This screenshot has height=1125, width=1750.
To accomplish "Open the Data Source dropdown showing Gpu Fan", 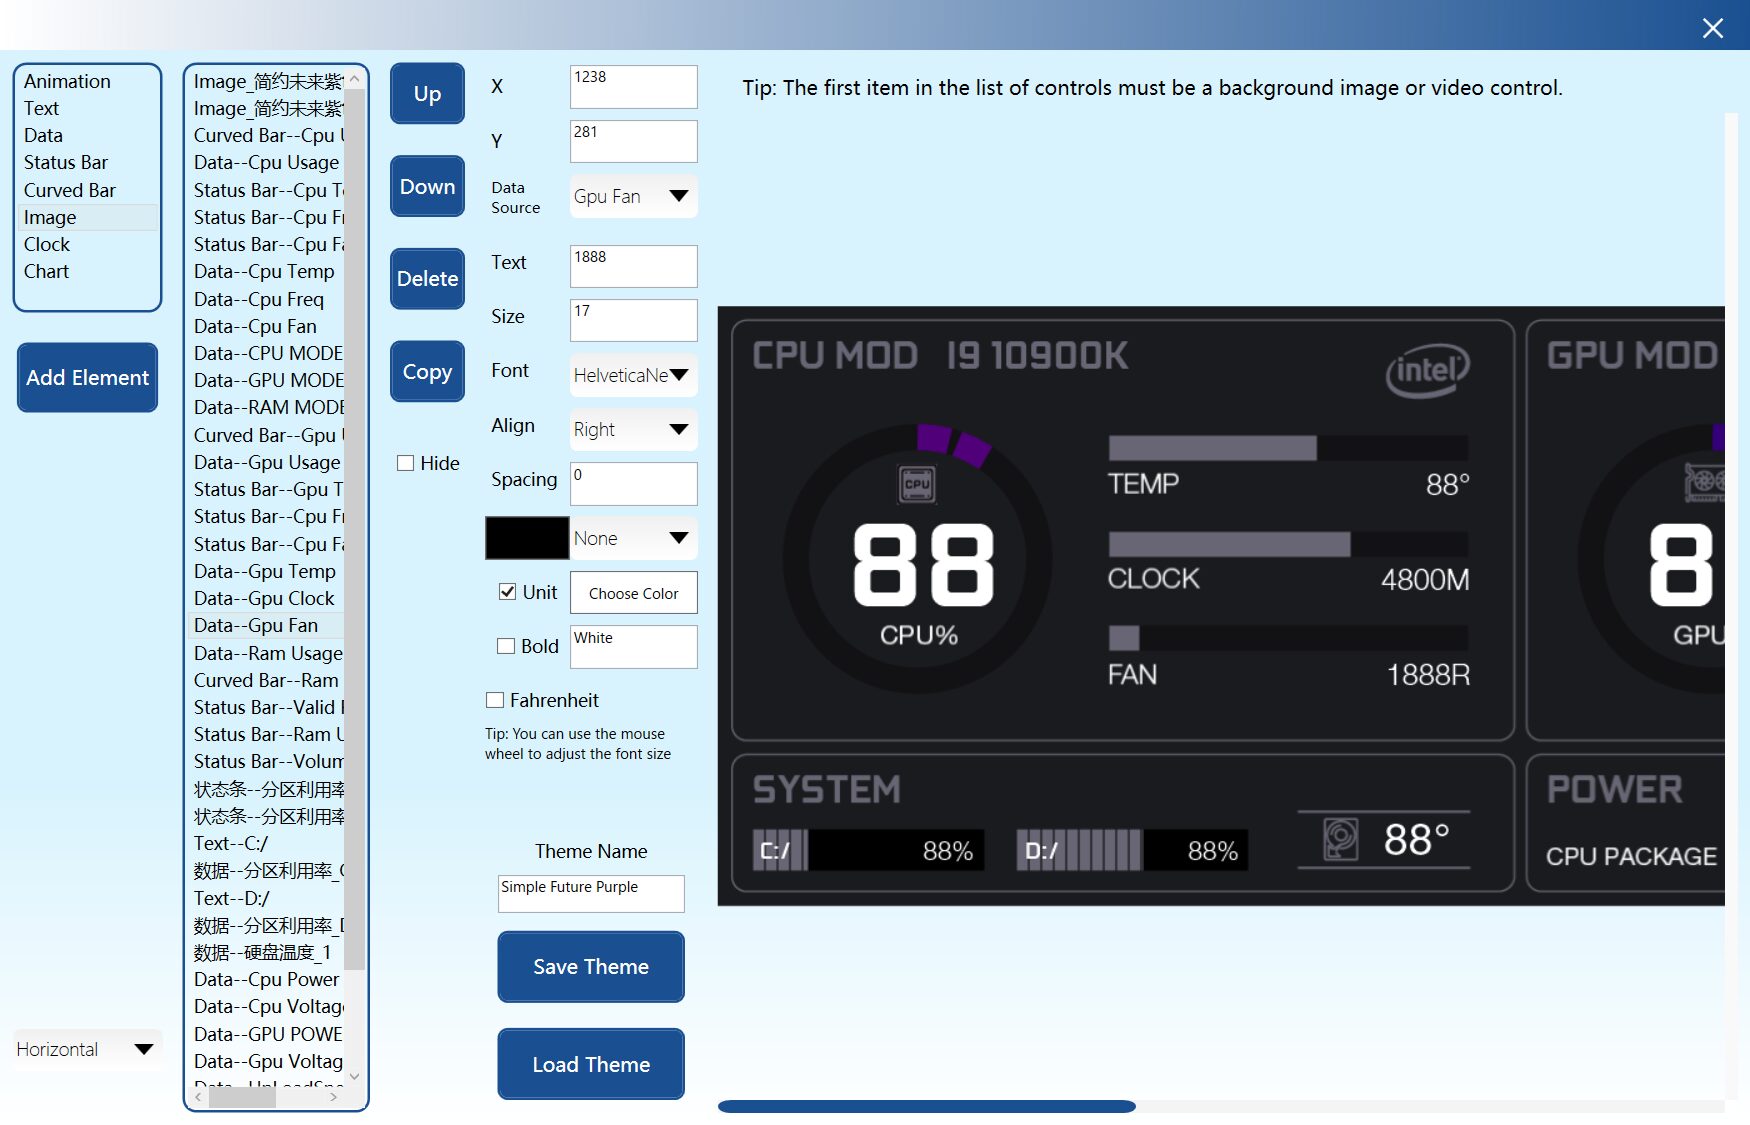I will click(633, 197).
